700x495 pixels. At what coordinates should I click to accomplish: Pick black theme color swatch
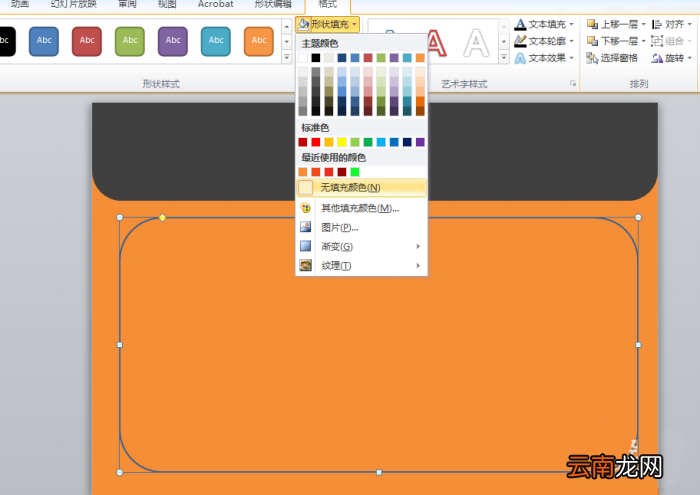(316, 58)
